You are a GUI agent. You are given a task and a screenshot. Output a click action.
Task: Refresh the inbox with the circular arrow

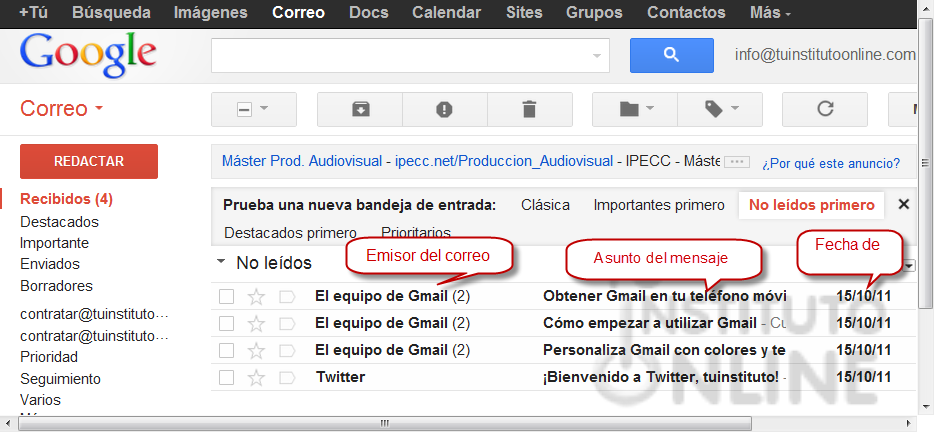tap(824, 110)
